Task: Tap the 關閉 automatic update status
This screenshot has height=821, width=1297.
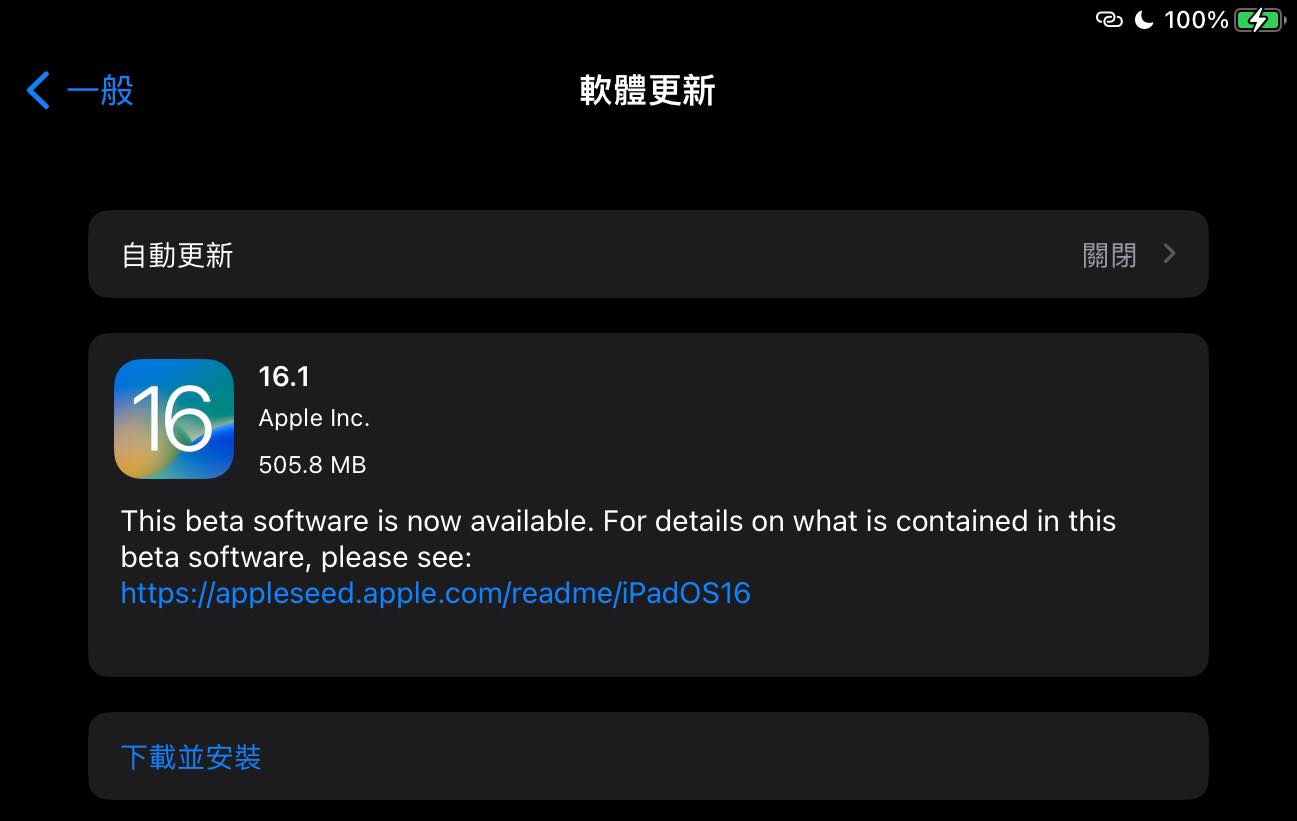Action: 1110,256
